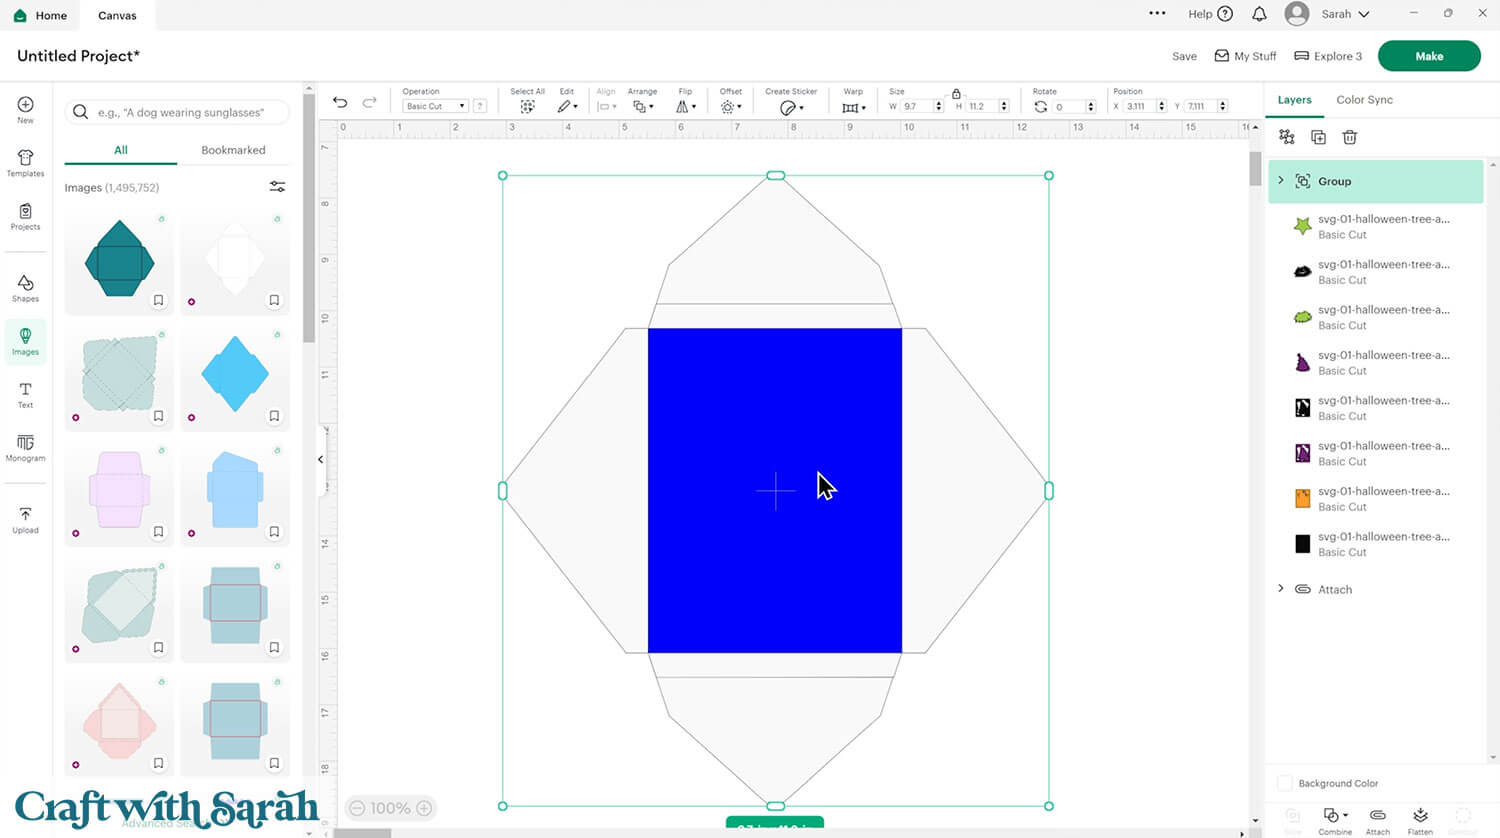Screen dimensions: 1500x838
Task: Click the three-dot more options icon
Action: pos(1157,14)
